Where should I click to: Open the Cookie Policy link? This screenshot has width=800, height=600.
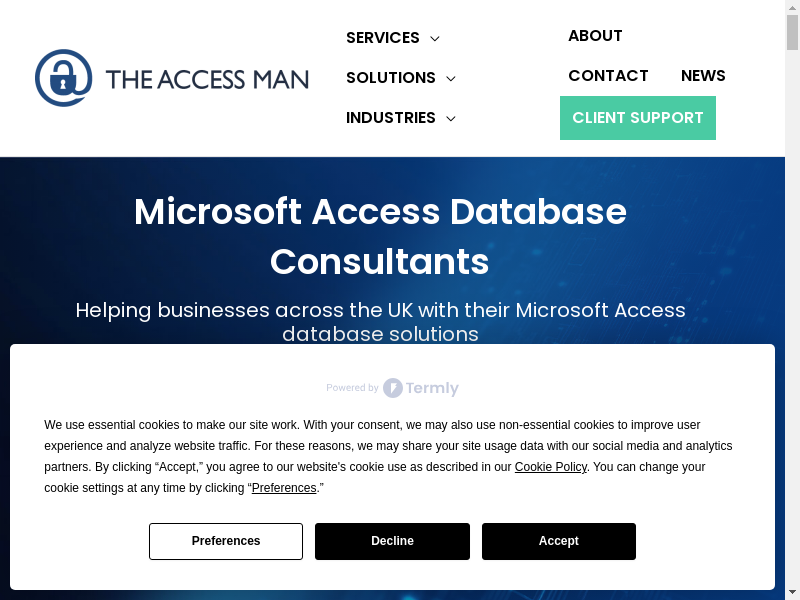tap(551, 467)
